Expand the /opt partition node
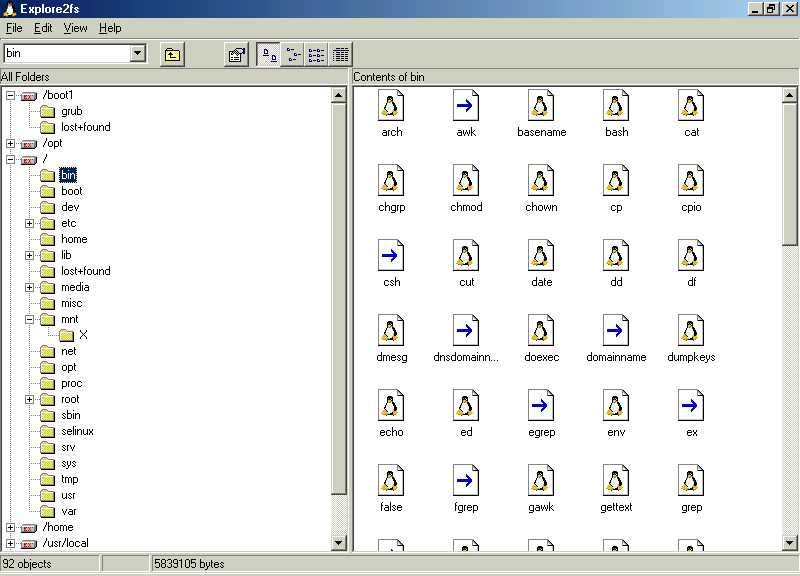Viewport: 800px width, 576px height. pos(10,143)
